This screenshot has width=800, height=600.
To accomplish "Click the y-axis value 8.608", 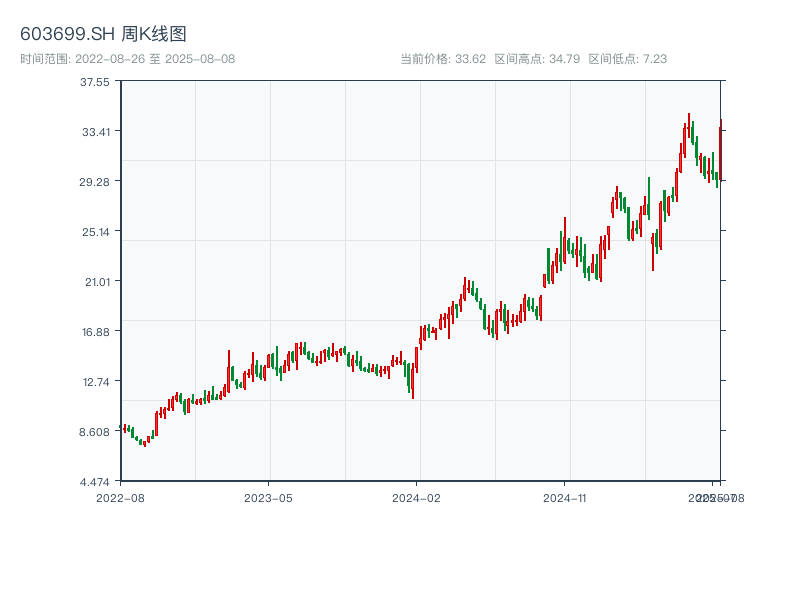I will click(x=94, y=432).
